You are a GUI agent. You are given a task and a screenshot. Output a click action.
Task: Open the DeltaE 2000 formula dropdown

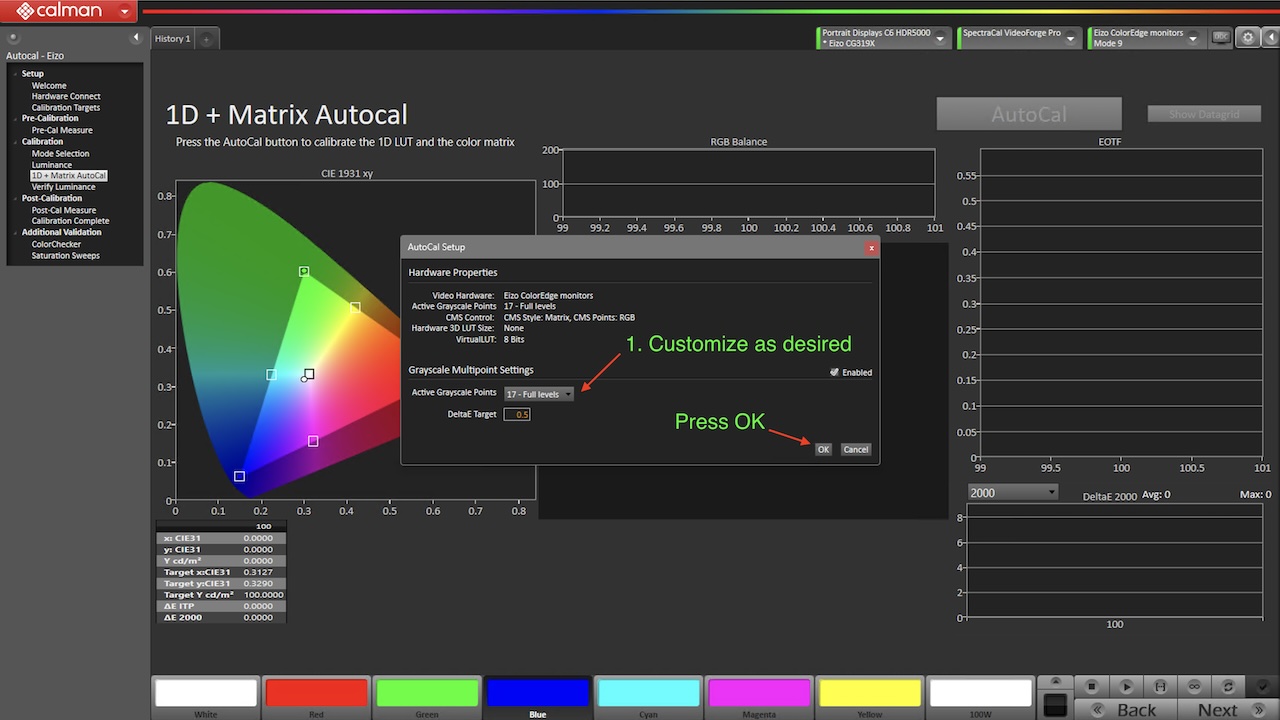[1013, 492]
